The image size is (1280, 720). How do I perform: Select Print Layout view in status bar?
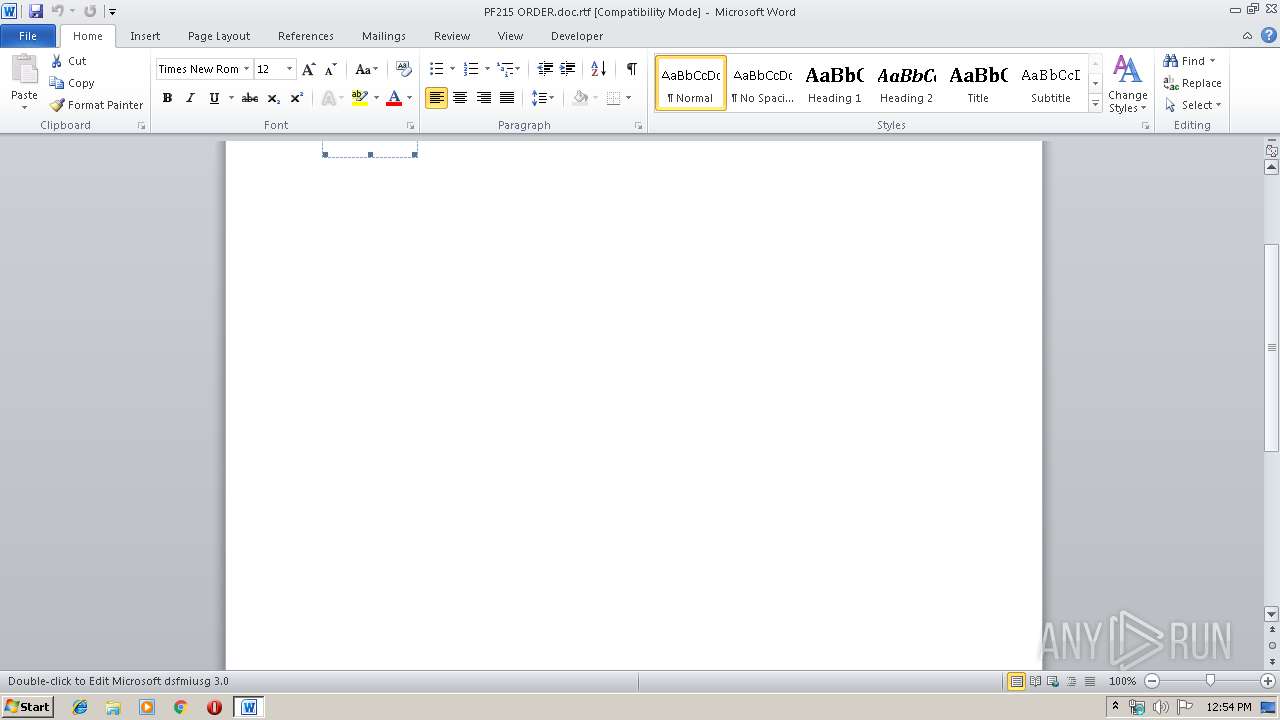(x=1016, y=681)
